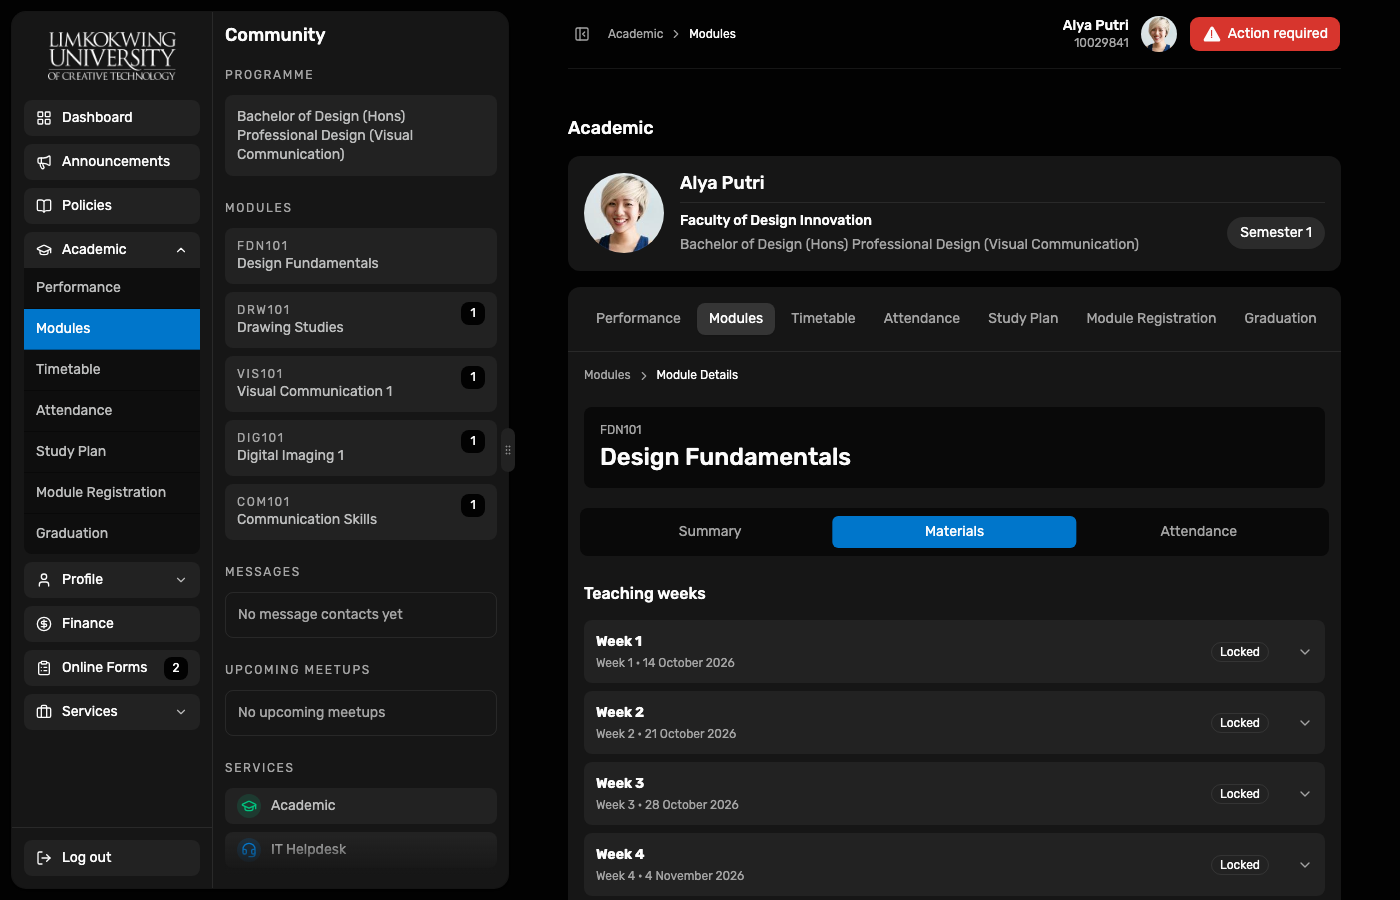1400x900 pixels.
Task: Open the Timetable tab in the top tab bar
Action: coord(823,319)
